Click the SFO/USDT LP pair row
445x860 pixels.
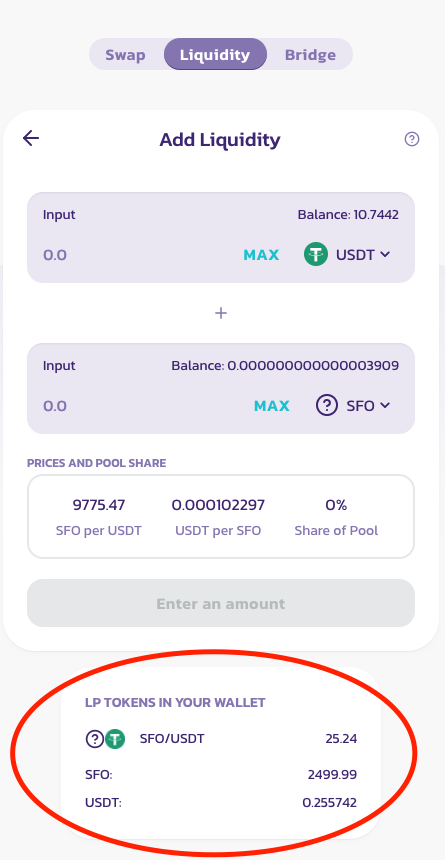coord(221,739)
